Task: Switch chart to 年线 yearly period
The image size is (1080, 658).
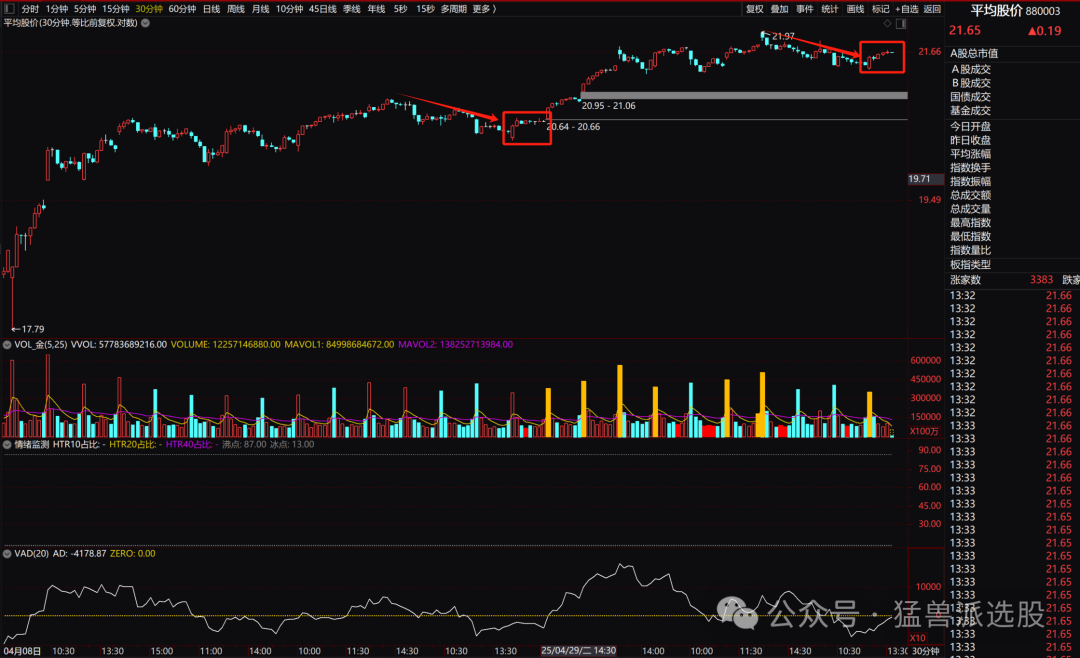Action: click(x=376, y=9)
